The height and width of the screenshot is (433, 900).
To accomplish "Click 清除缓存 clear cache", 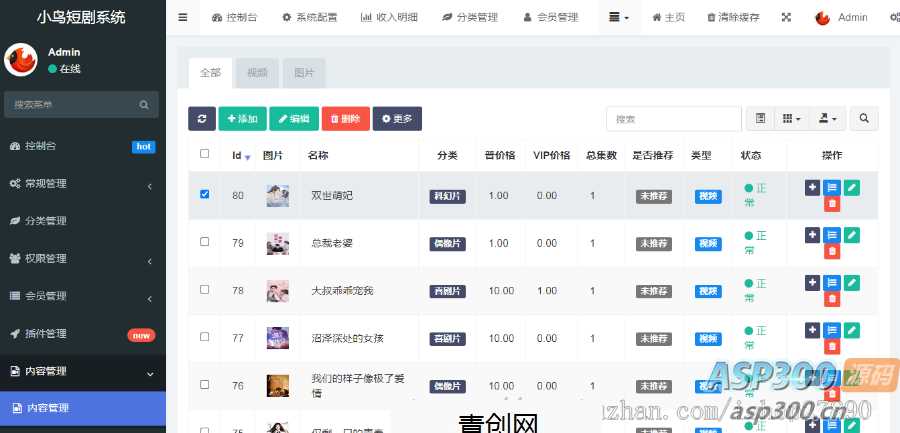I will click(x=733, y=17).
